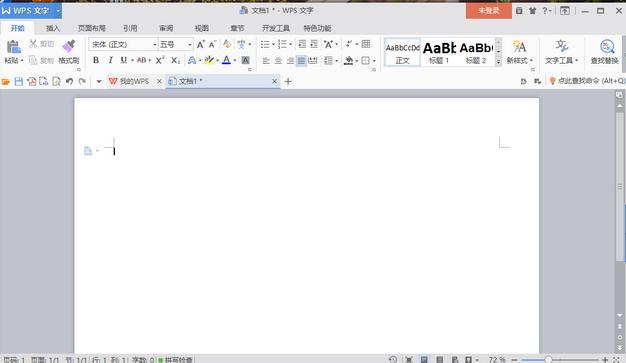This screenshot has height=363, width=626.
Task: Apply the Heading 1 style
Action: pos(439,52)
